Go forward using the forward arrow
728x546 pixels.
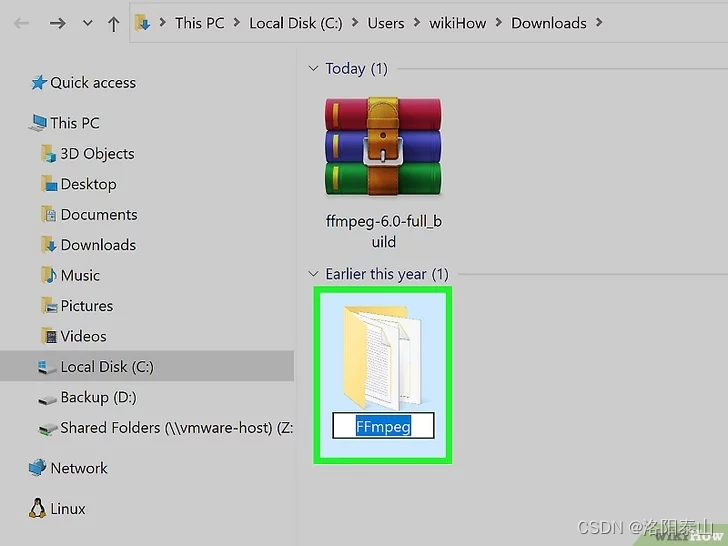pyautogui.click(x=58, y=23)
